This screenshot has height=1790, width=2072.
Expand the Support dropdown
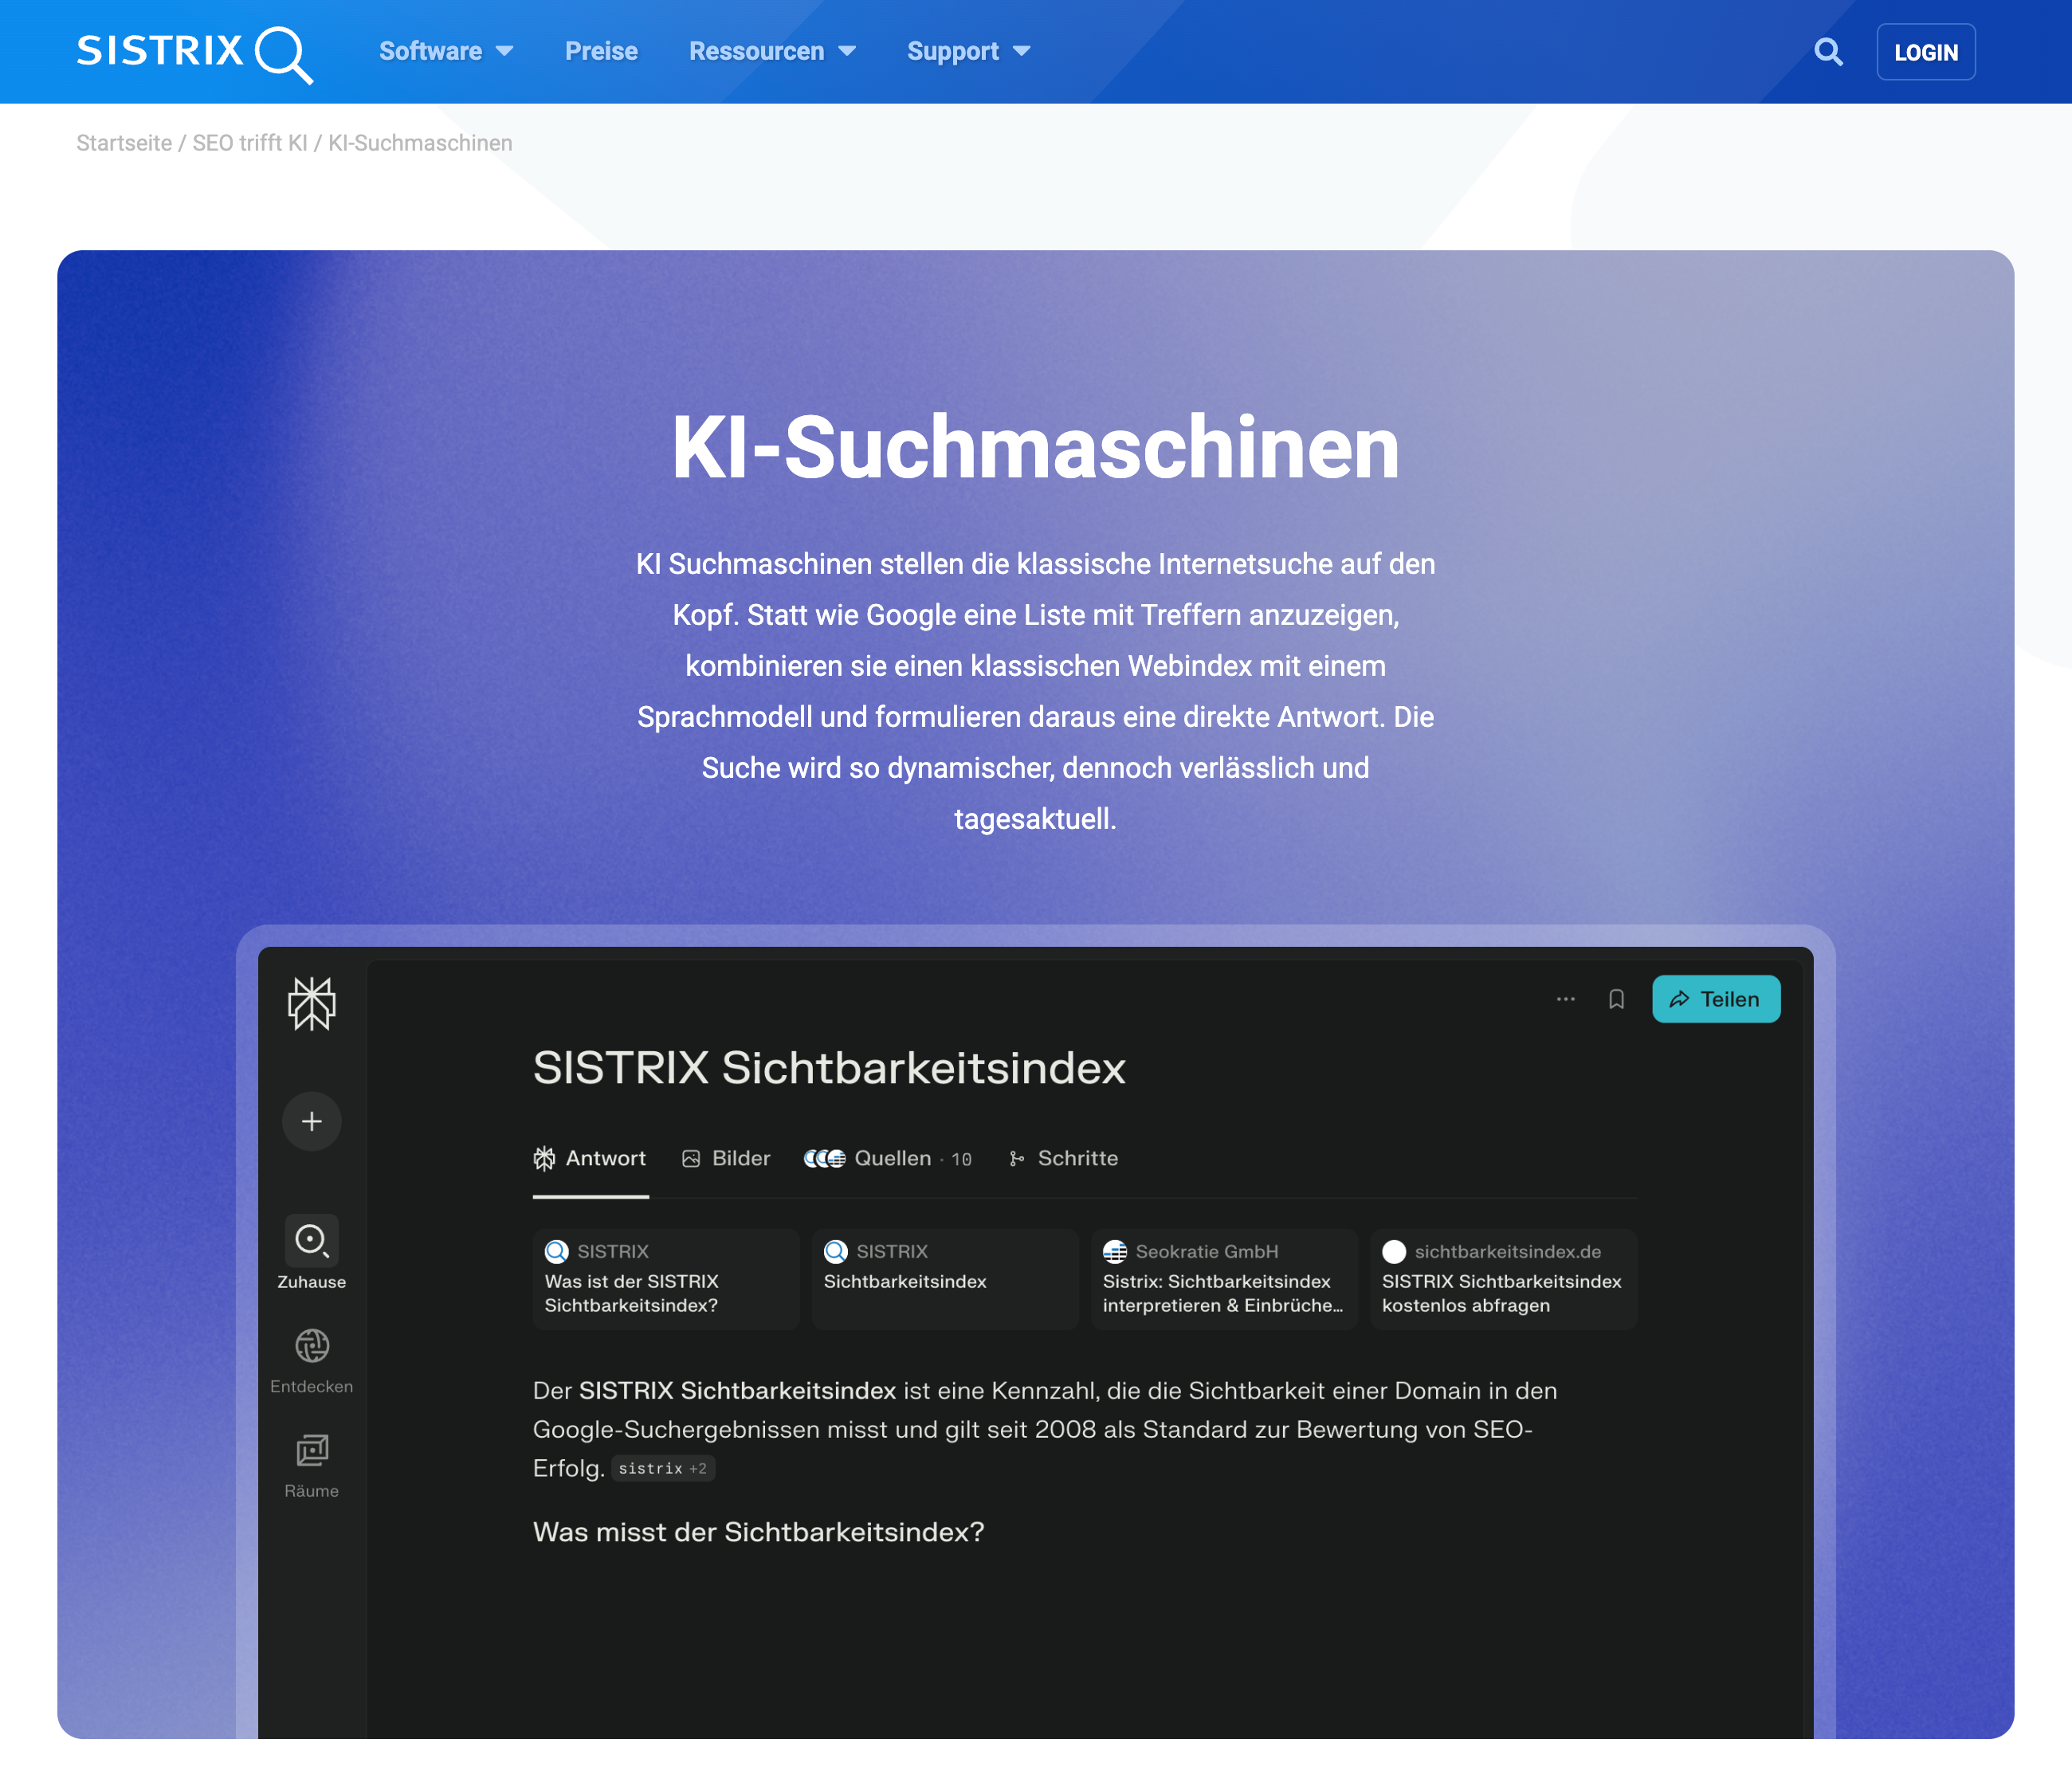966,51
